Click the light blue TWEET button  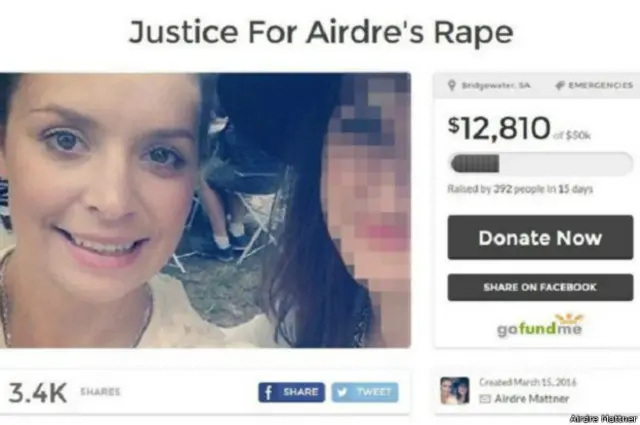(365, 392)
